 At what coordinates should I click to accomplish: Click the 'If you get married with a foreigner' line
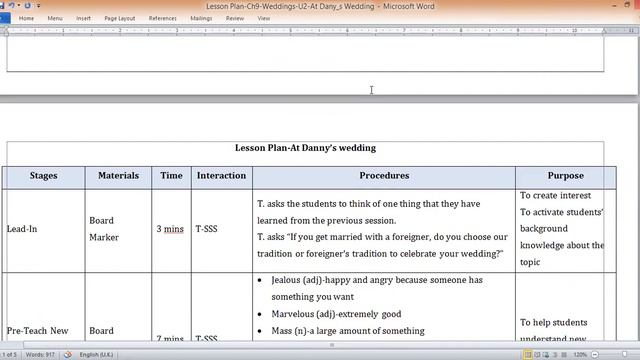point(382,237)
